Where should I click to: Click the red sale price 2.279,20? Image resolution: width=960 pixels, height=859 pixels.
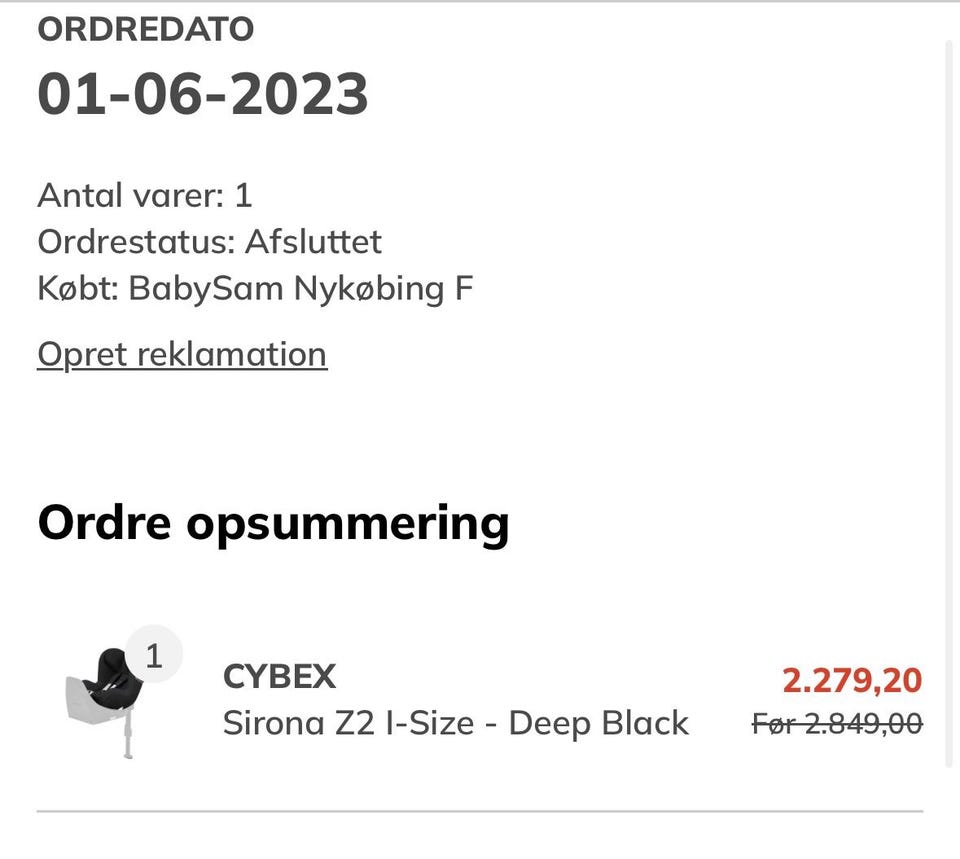[x=851, y=681]
